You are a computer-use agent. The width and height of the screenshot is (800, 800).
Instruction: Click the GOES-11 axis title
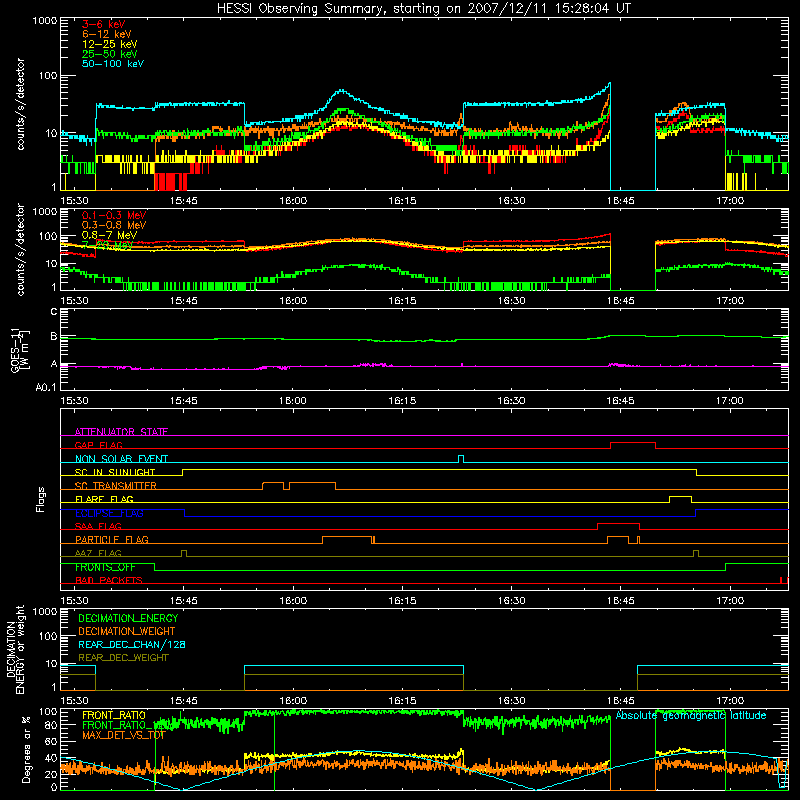(x=20, y=351)
